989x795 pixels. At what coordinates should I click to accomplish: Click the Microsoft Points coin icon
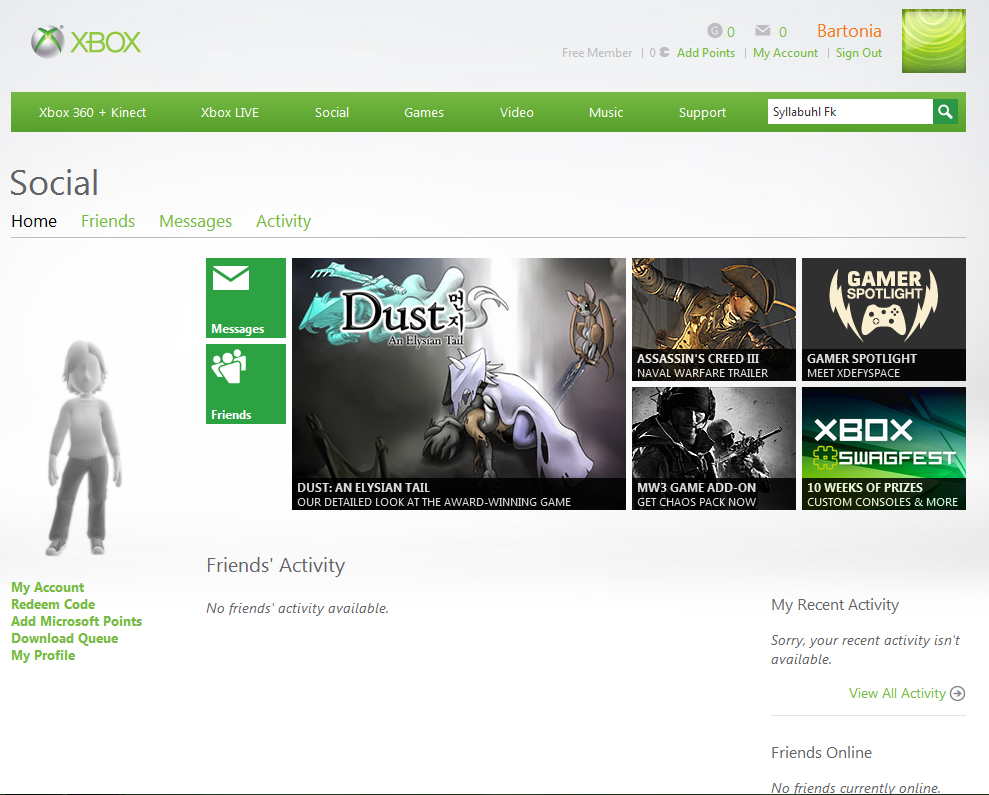(664, 52)
